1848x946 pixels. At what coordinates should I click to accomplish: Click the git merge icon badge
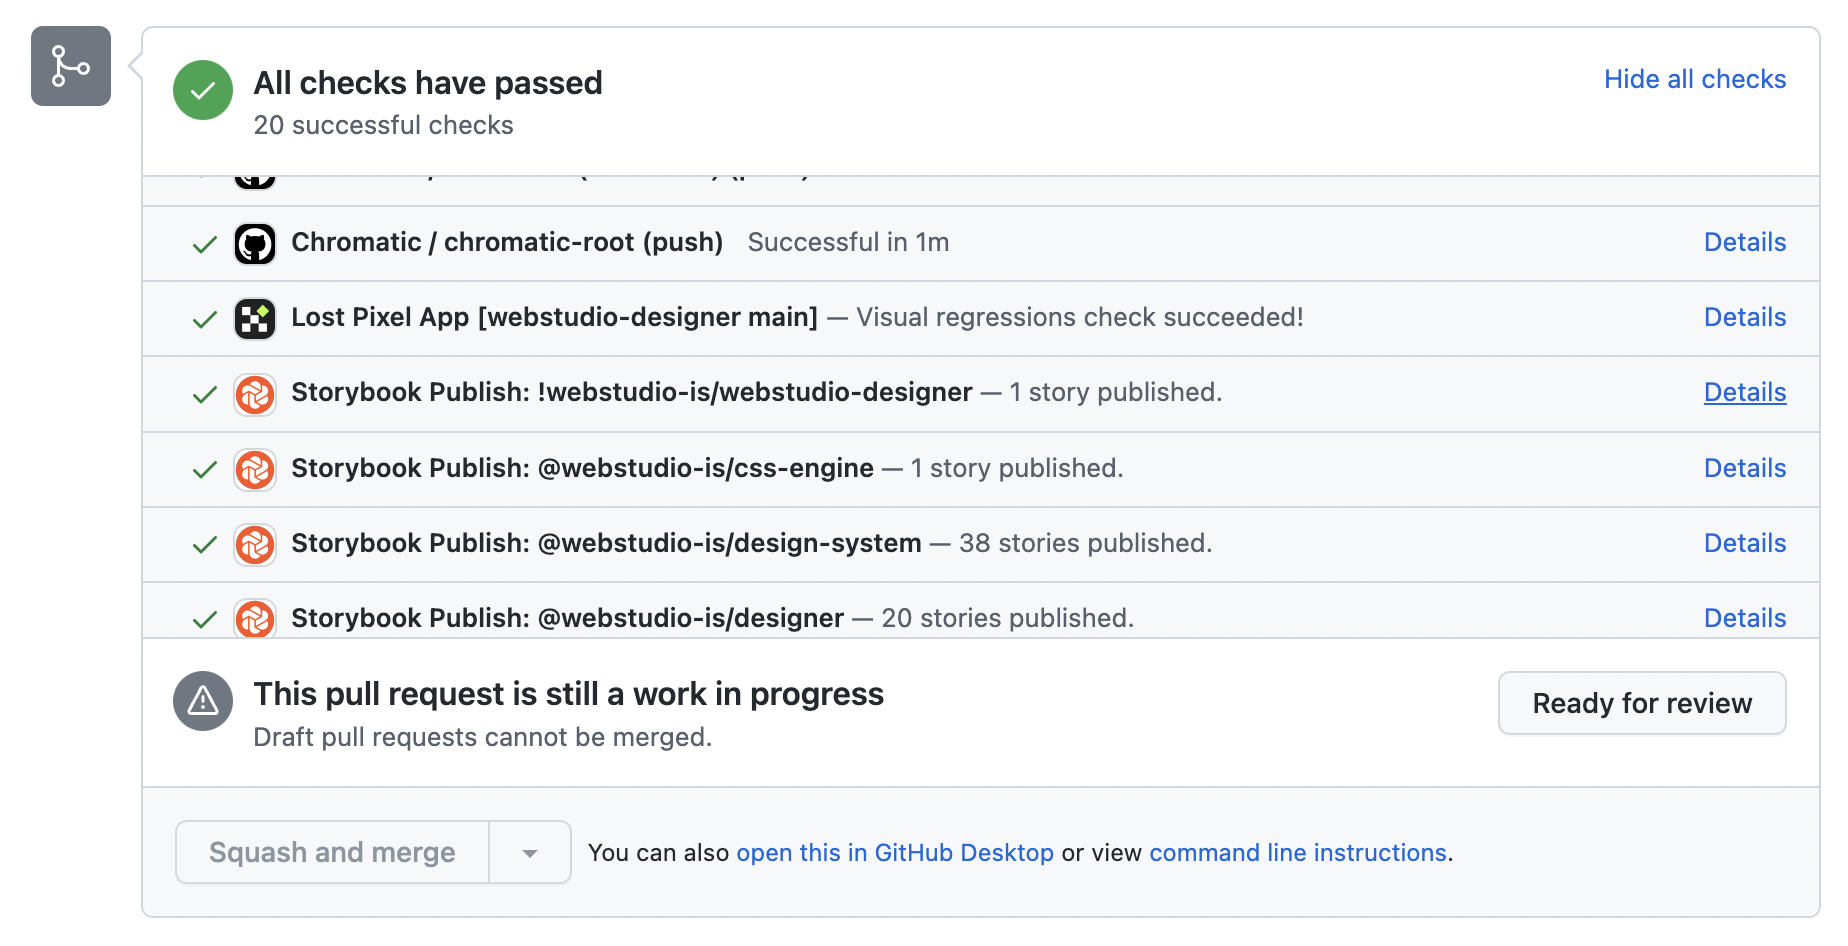(x=70, y=66)
